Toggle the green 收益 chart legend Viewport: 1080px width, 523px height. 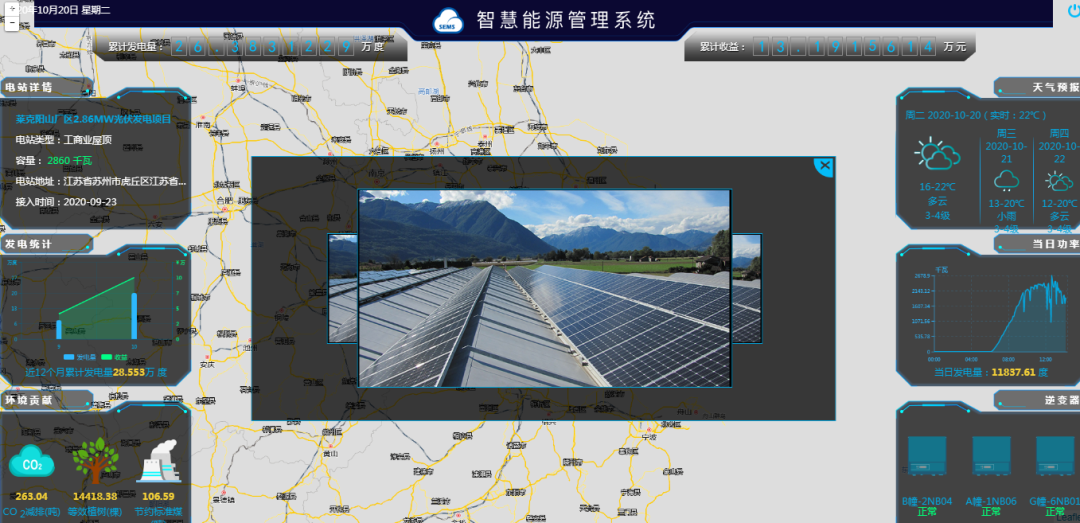[x=111, y=356]
